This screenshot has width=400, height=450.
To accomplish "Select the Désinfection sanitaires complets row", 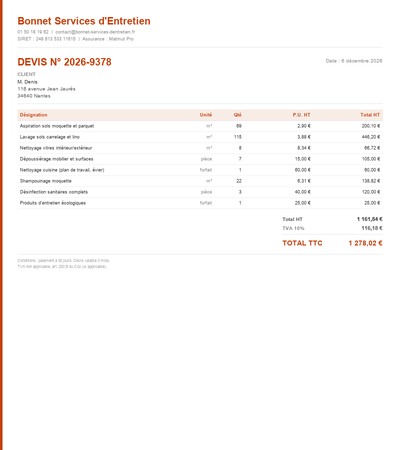I will (200, 192).
